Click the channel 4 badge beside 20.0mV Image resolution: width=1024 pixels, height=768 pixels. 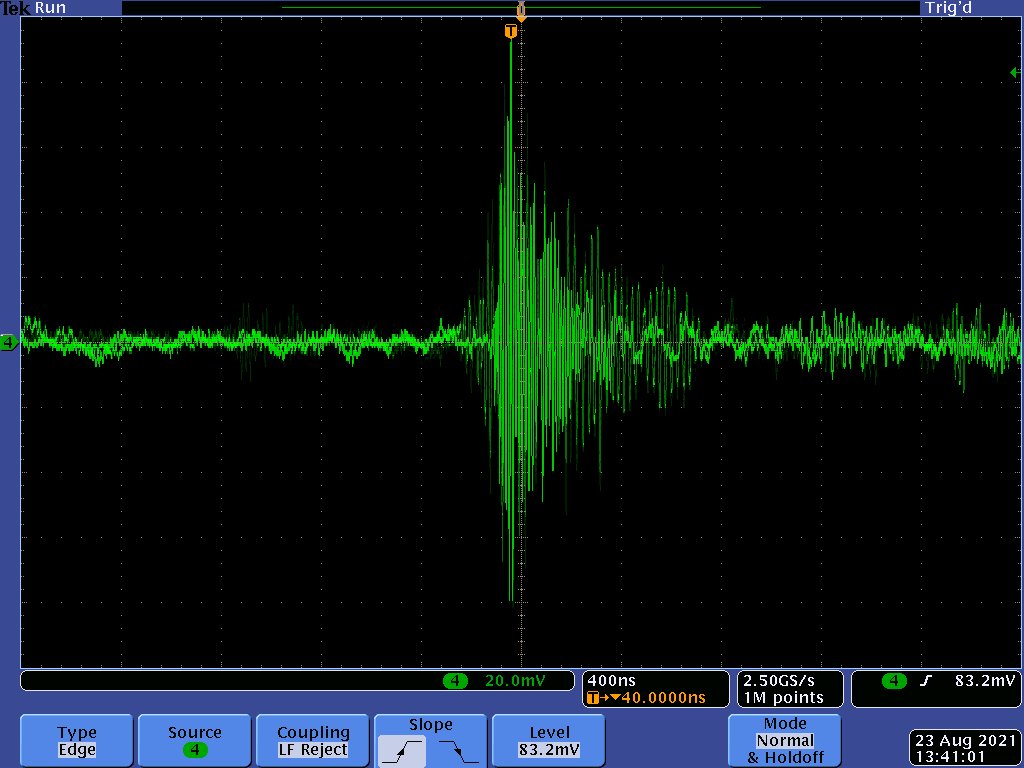coord(455,681)
